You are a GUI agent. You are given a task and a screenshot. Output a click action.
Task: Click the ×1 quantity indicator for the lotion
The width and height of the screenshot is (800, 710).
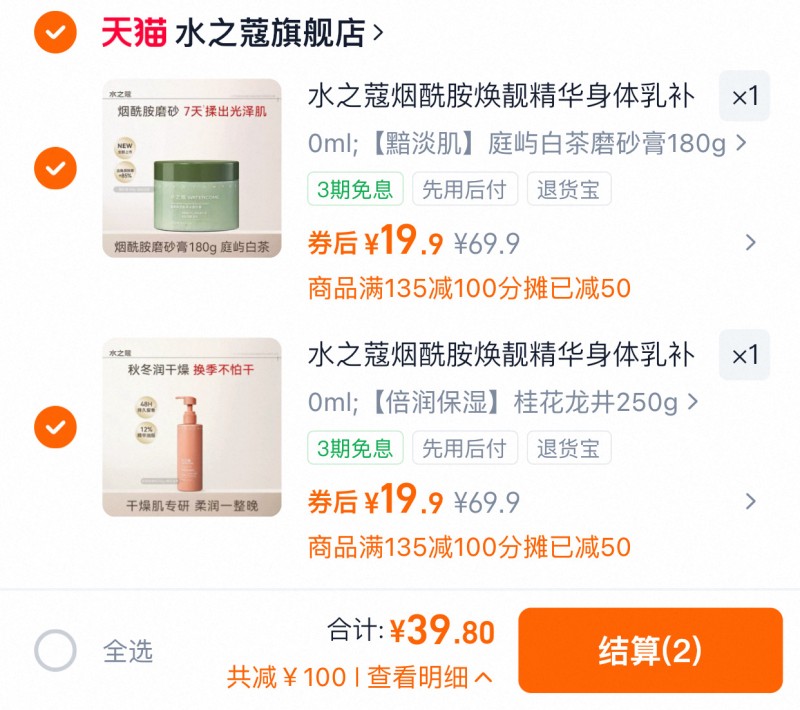(744, 355)
